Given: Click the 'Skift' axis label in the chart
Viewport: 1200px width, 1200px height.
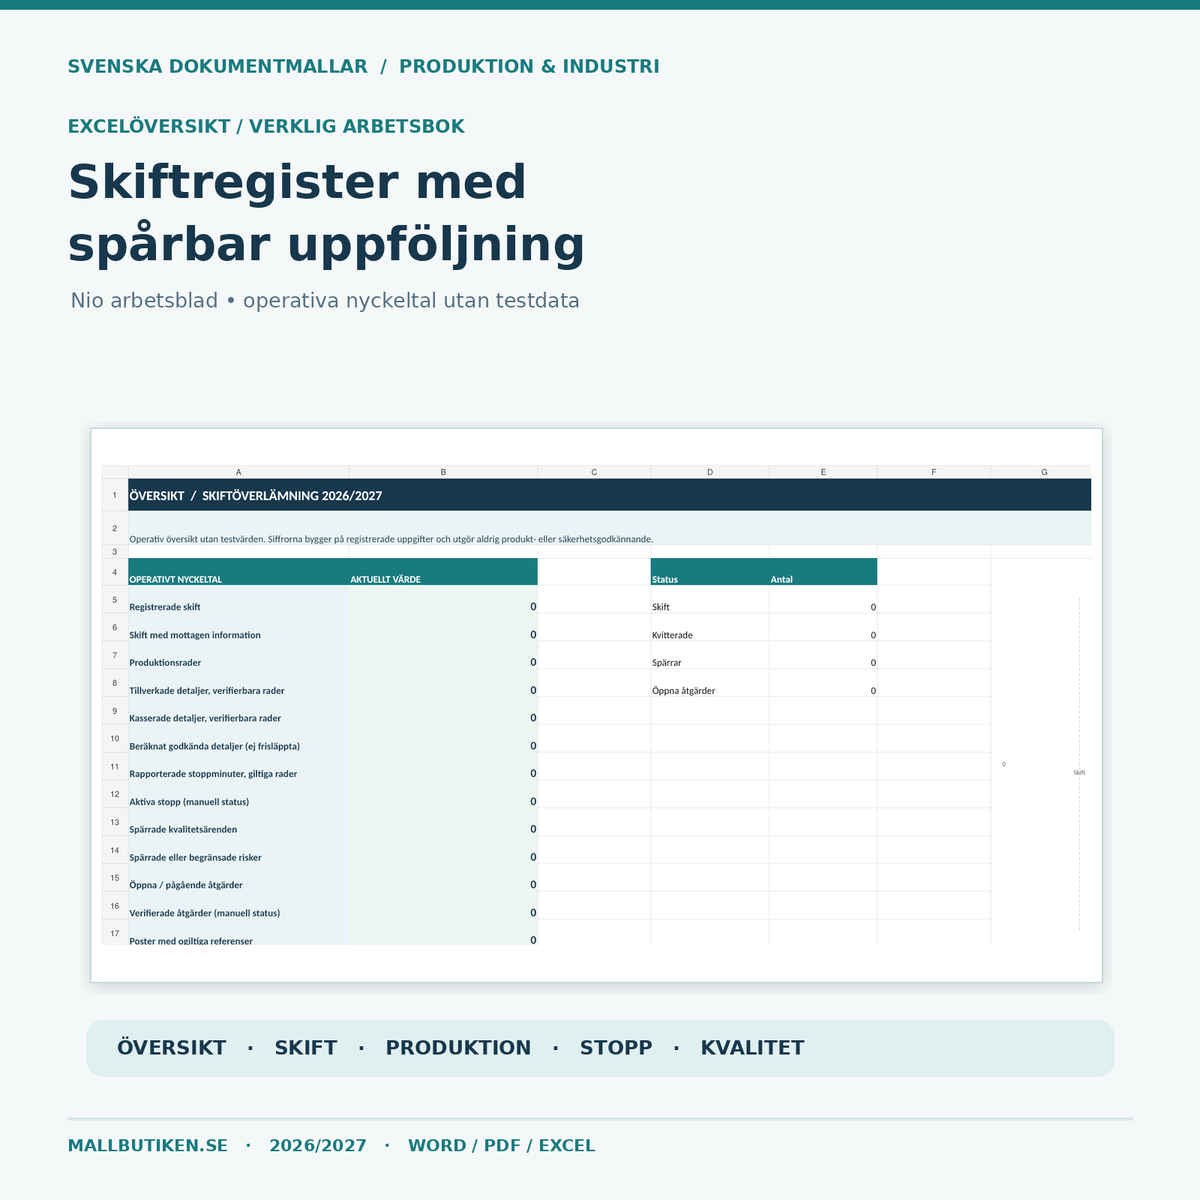Looking at the screenshot, I should coord(1079,773).
